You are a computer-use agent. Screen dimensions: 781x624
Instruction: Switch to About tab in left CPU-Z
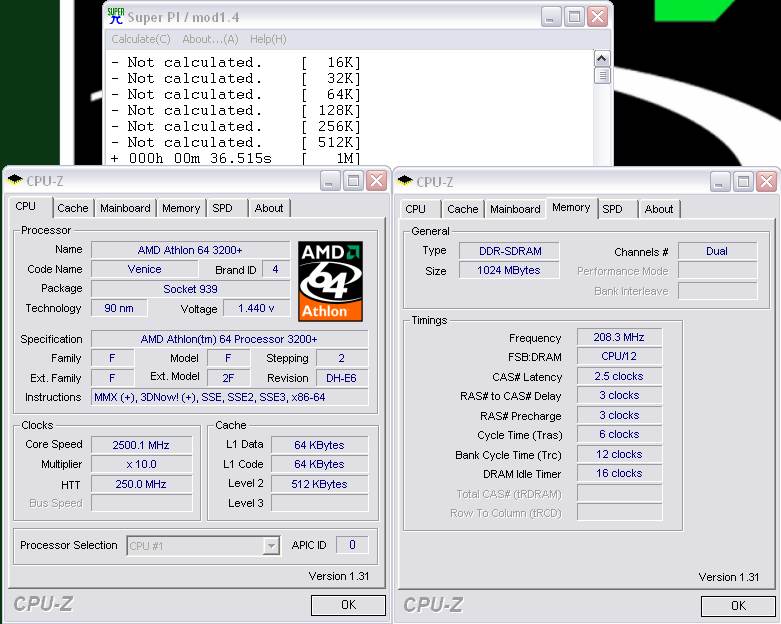pyautogui.click(x=269, y=208)
